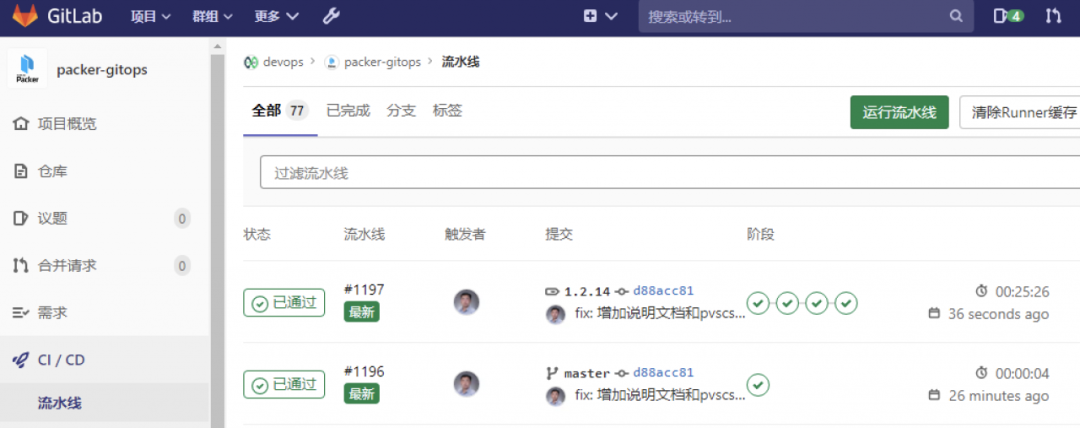Open master branch link
This screenshot has height=428, width=1080.
[587, 374]
